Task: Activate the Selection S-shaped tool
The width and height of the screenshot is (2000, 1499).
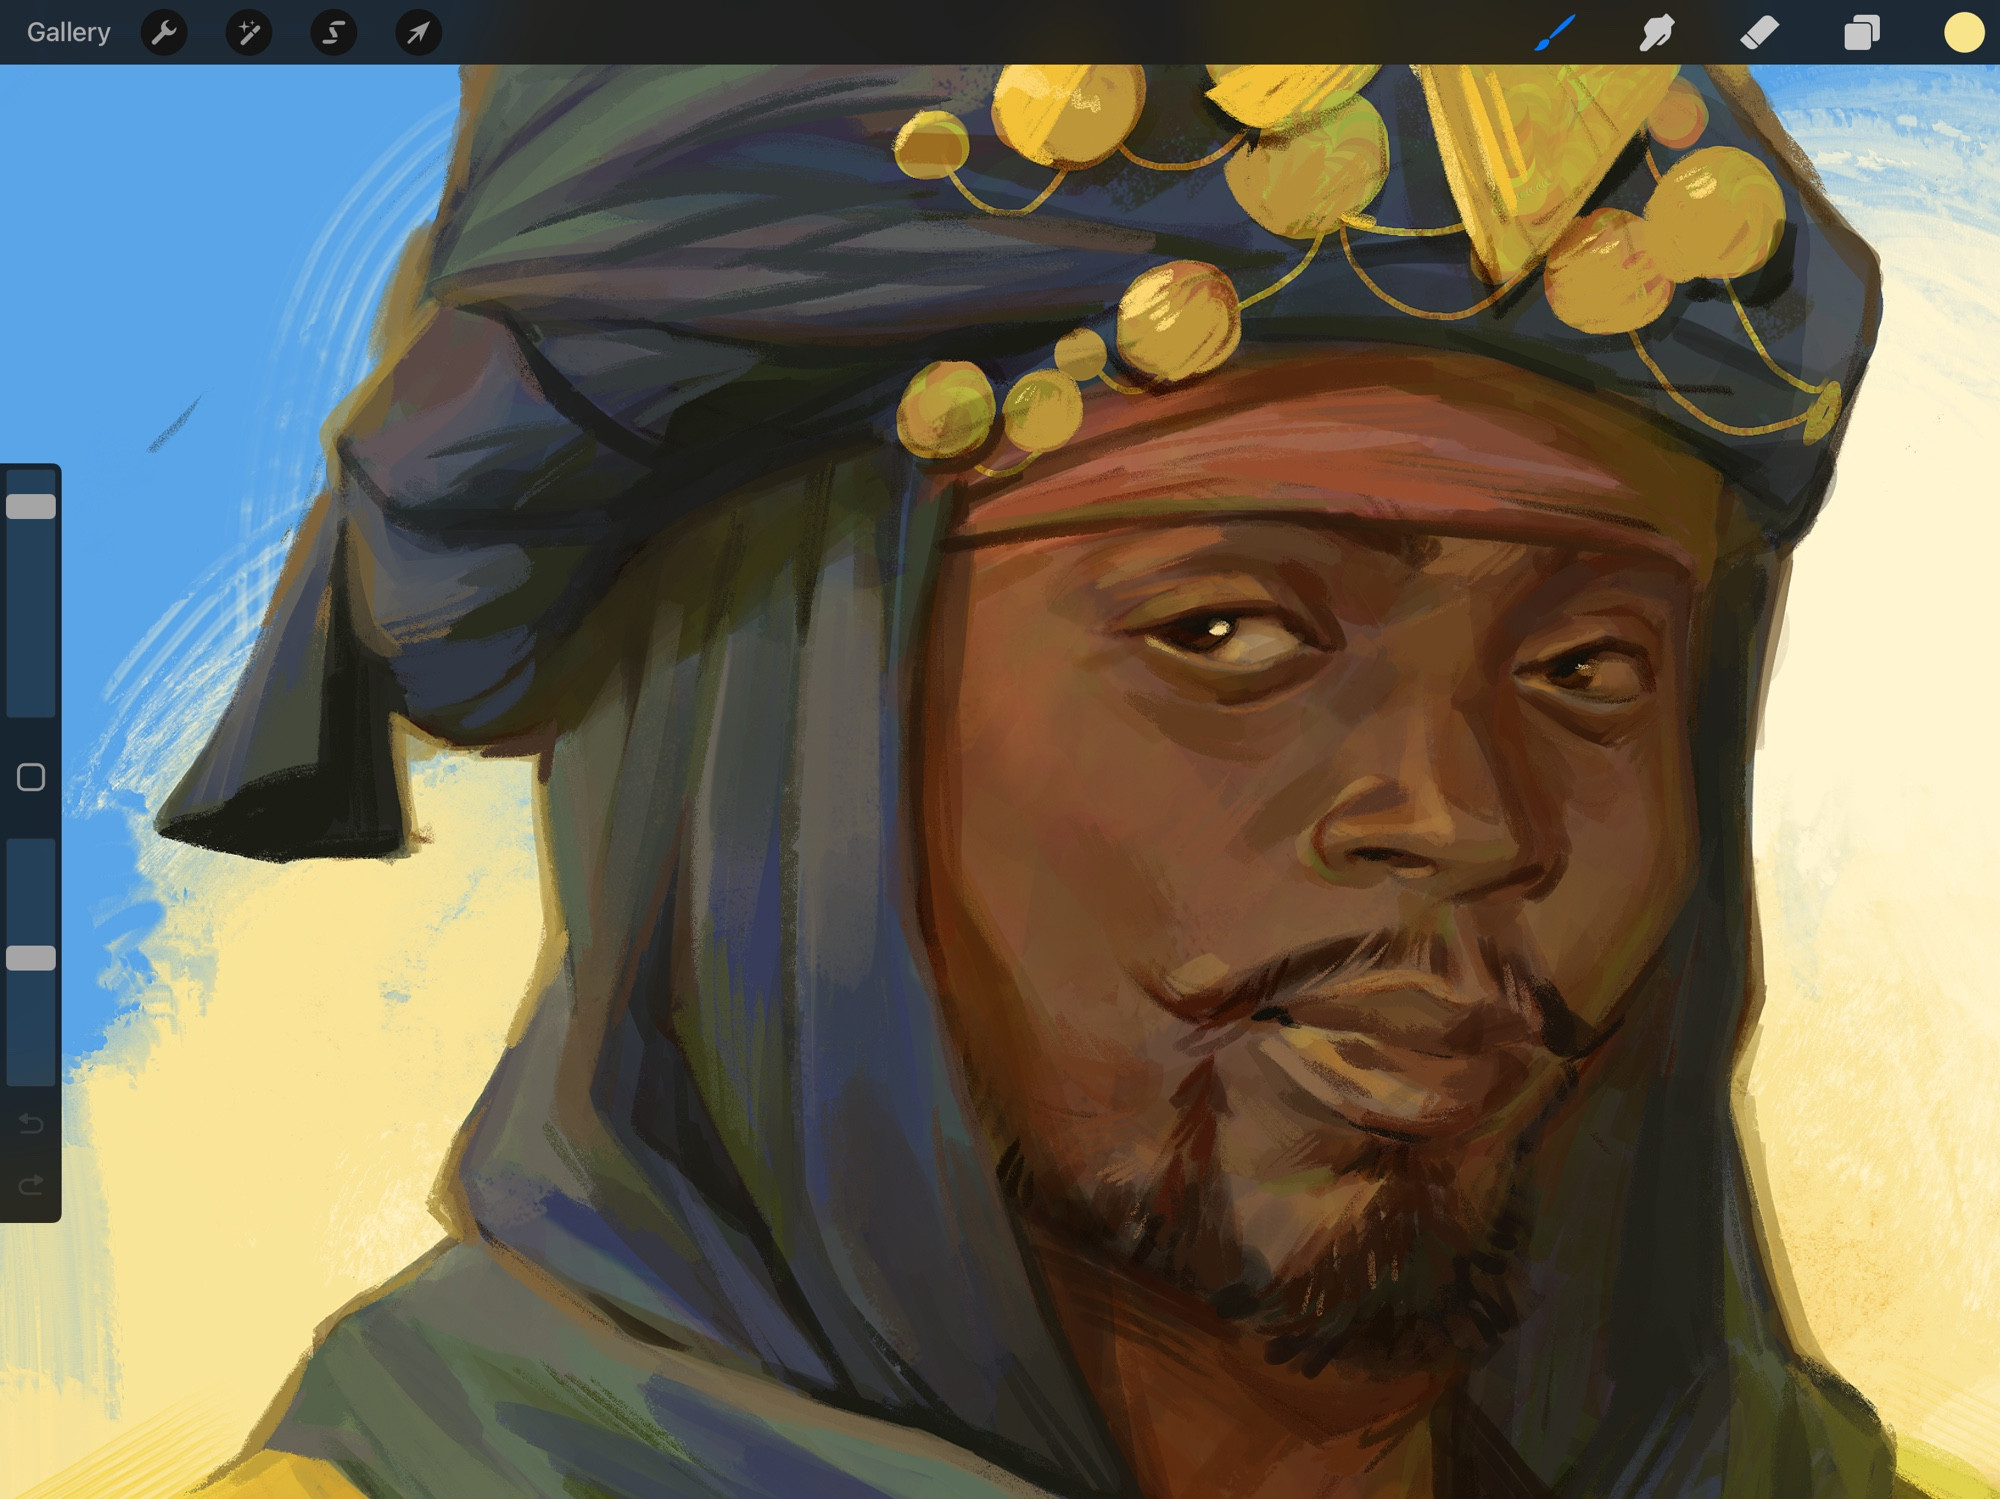Action: click(x=334, y=33)
